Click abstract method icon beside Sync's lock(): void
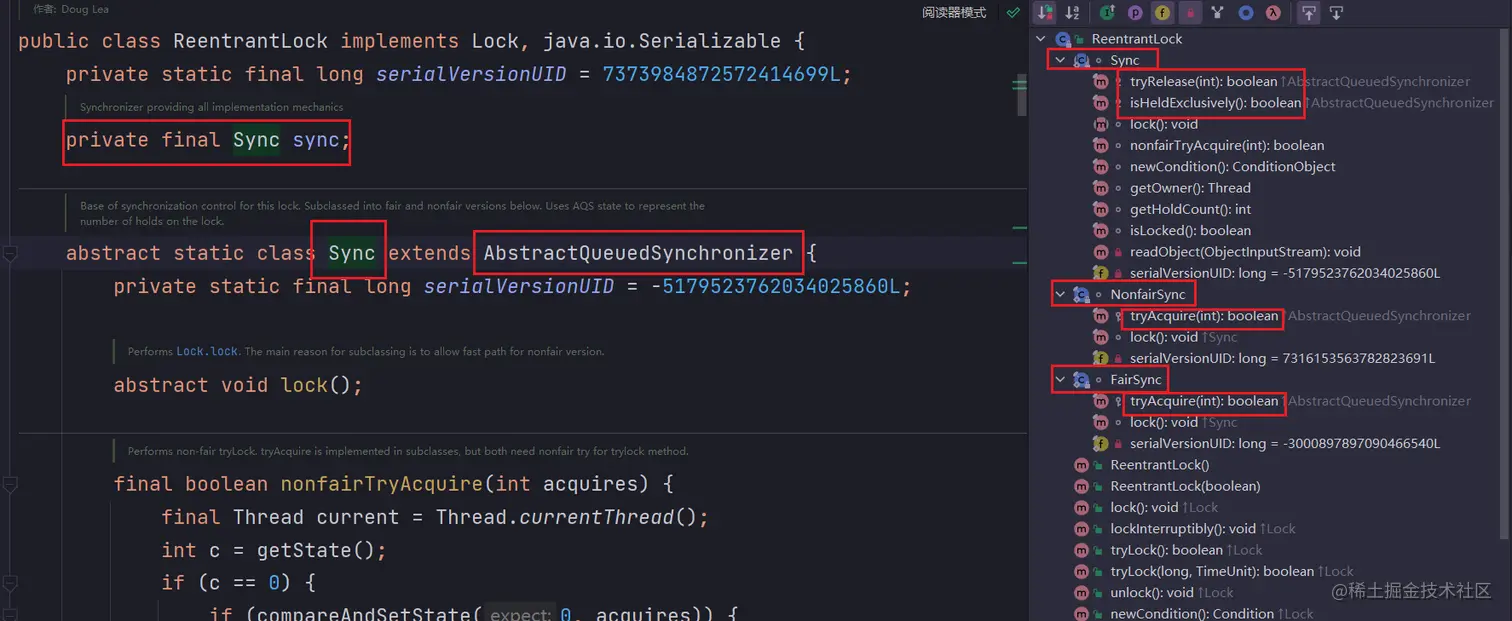1512x621 pixels. 1100,124
